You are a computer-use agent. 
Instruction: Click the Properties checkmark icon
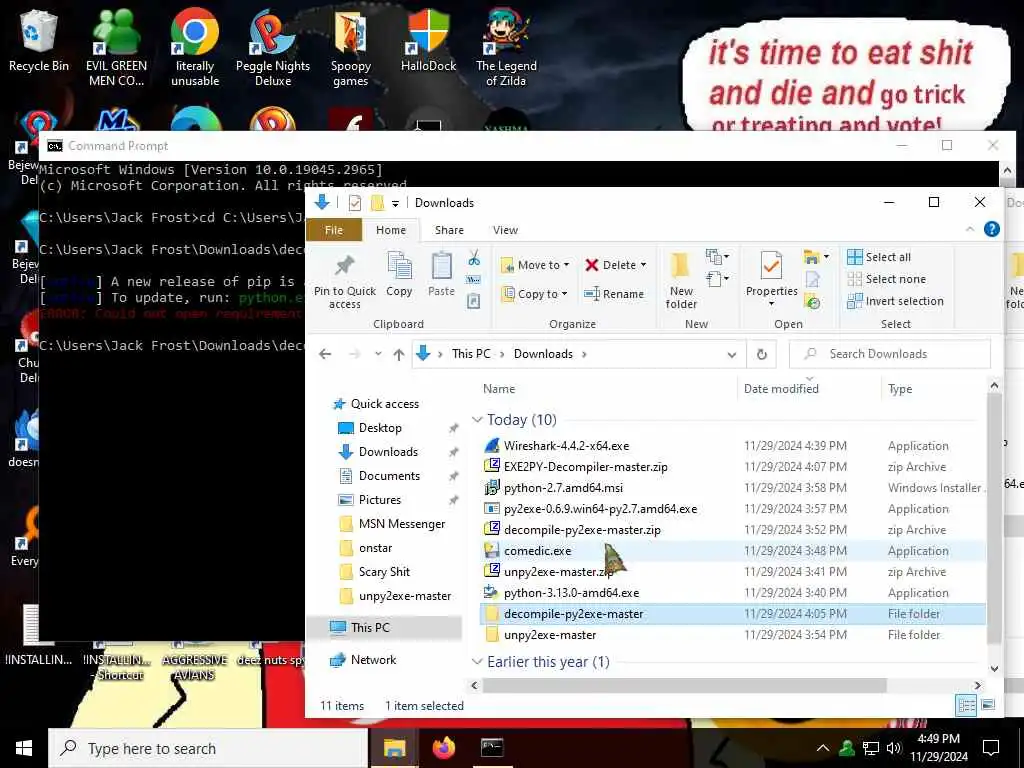click(x=771, y=266)
